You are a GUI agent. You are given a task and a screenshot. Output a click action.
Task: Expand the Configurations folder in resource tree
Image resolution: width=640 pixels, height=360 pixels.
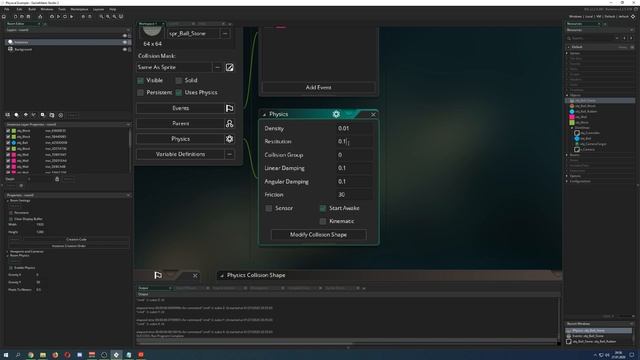[x=567, y=181]
